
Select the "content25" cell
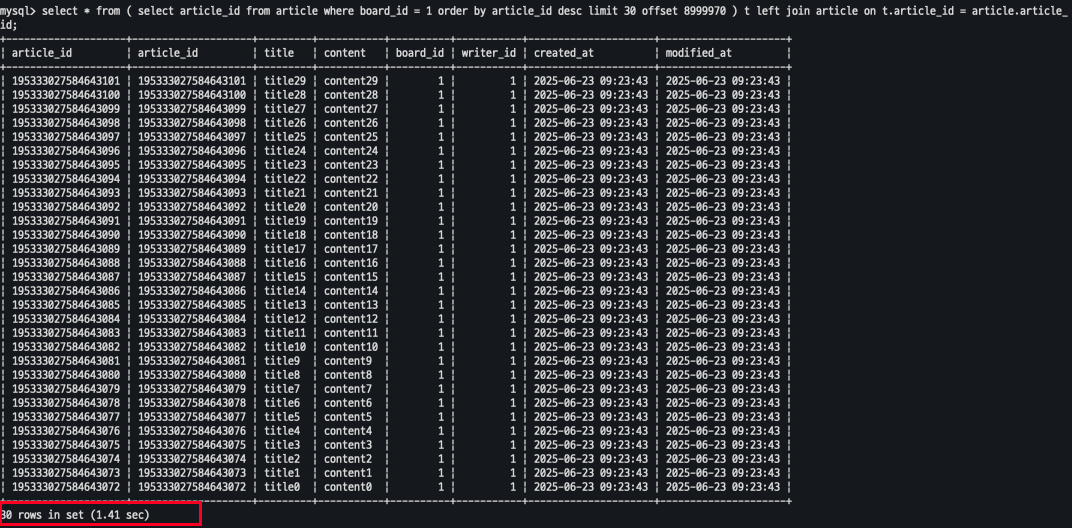pyautogui.click(x=351, y=137)
